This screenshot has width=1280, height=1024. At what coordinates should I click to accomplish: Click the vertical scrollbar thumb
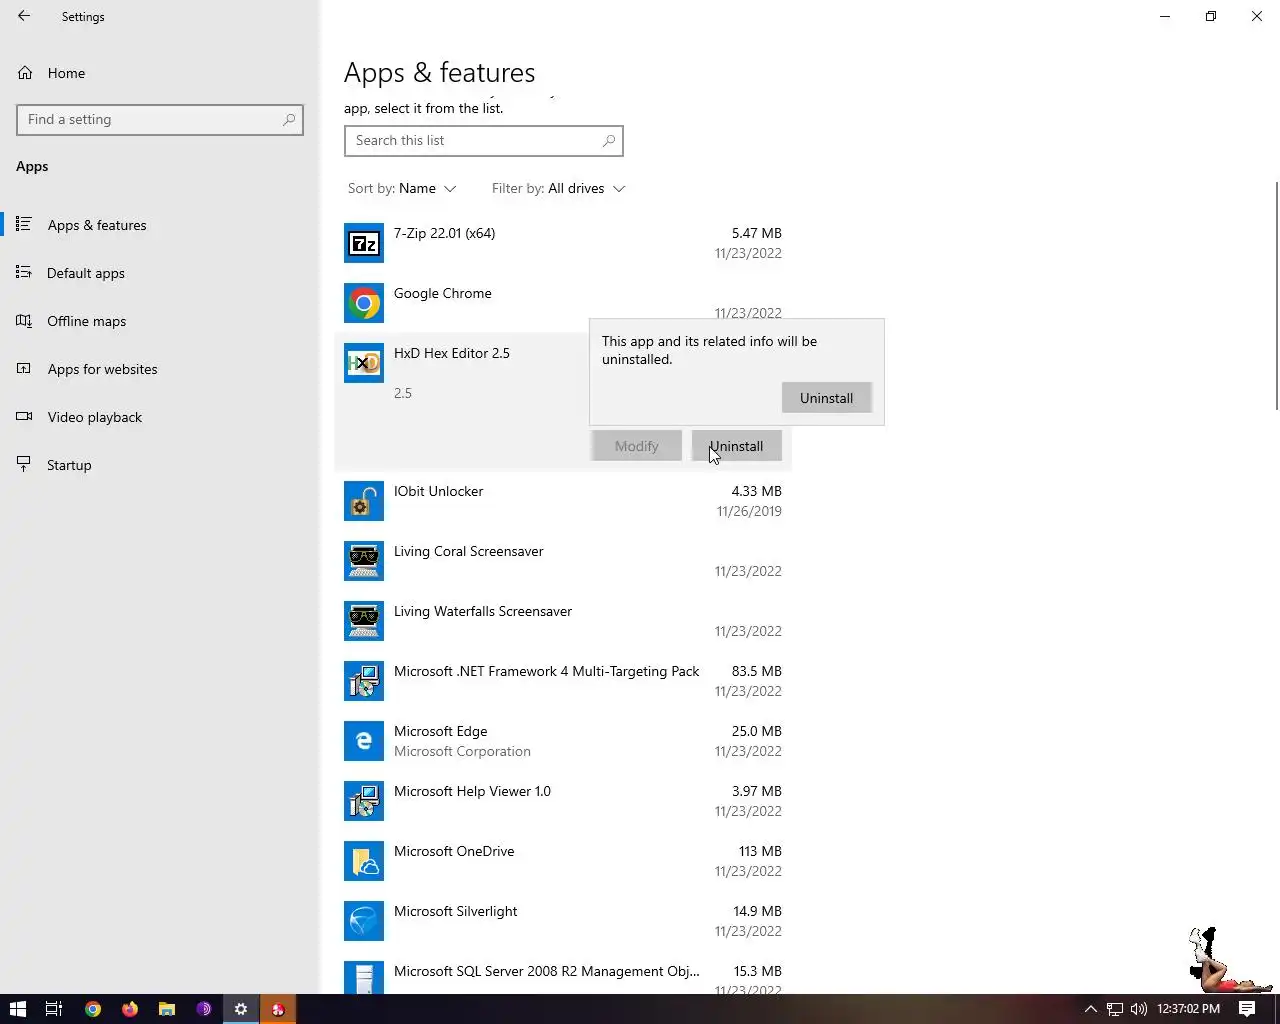point(1276,295)
